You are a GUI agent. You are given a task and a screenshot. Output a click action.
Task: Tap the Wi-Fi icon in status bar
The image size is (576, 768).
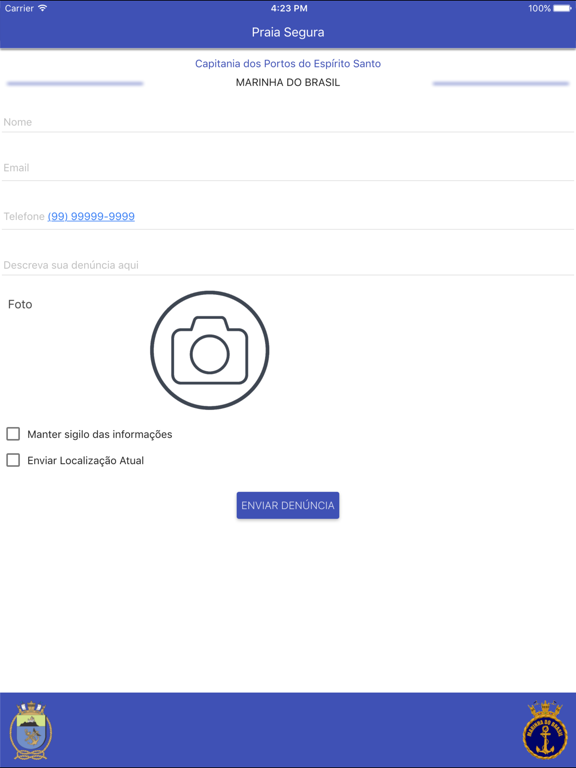pyautogui.click(x=43, y=8)
